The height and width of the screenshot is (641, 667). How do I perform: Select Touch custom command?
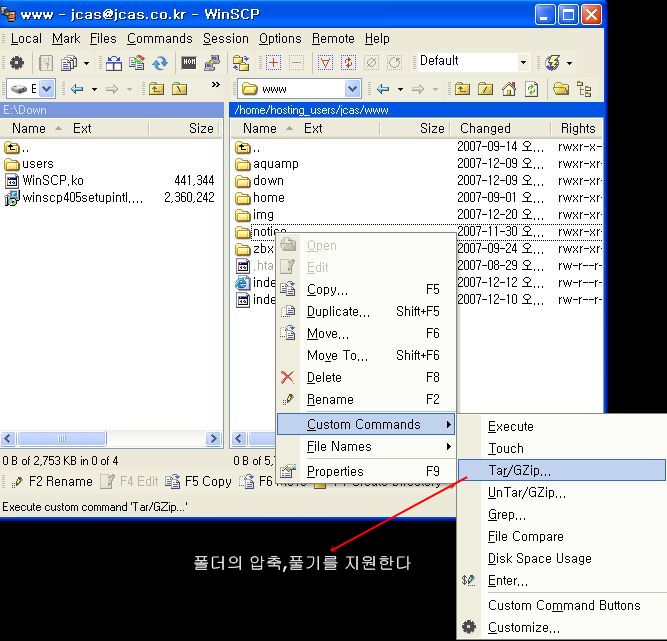tap(562, 448)
